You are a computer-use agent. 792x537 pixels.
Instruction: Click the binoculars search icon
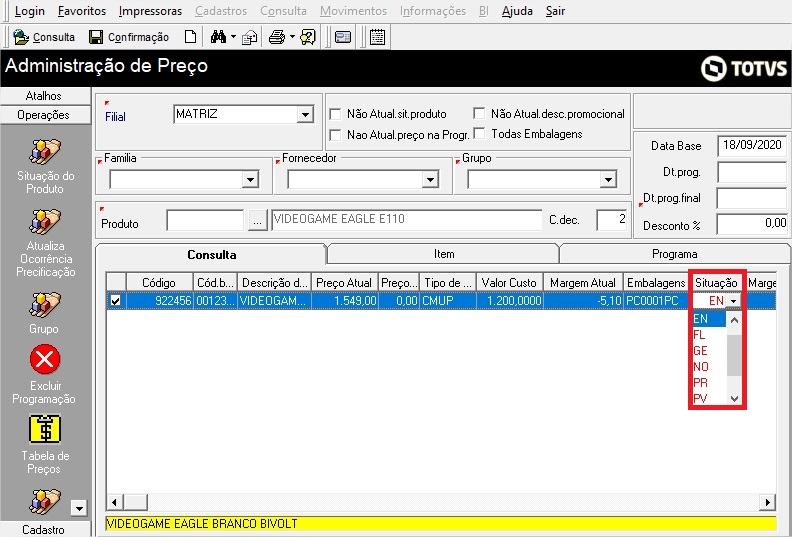[x=218, y=37]
